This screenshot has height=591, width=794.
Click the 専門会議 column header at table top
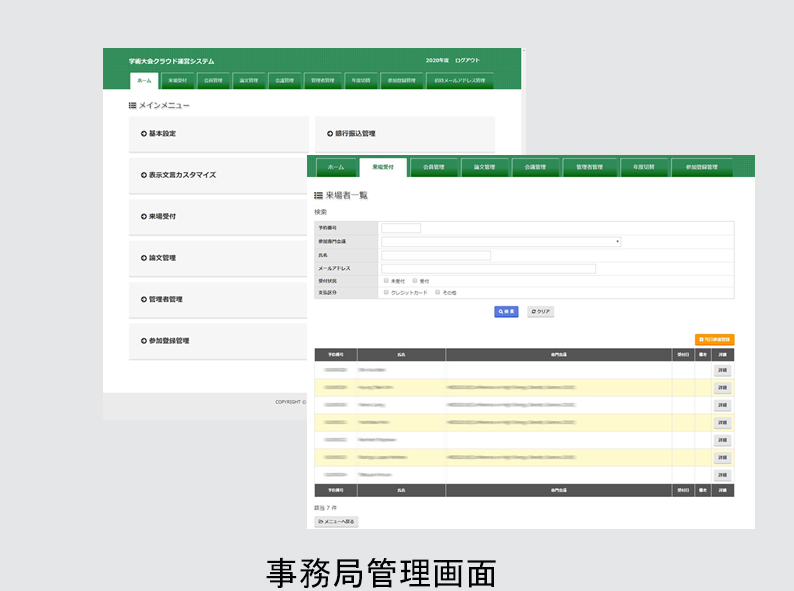tap(559, 354)
